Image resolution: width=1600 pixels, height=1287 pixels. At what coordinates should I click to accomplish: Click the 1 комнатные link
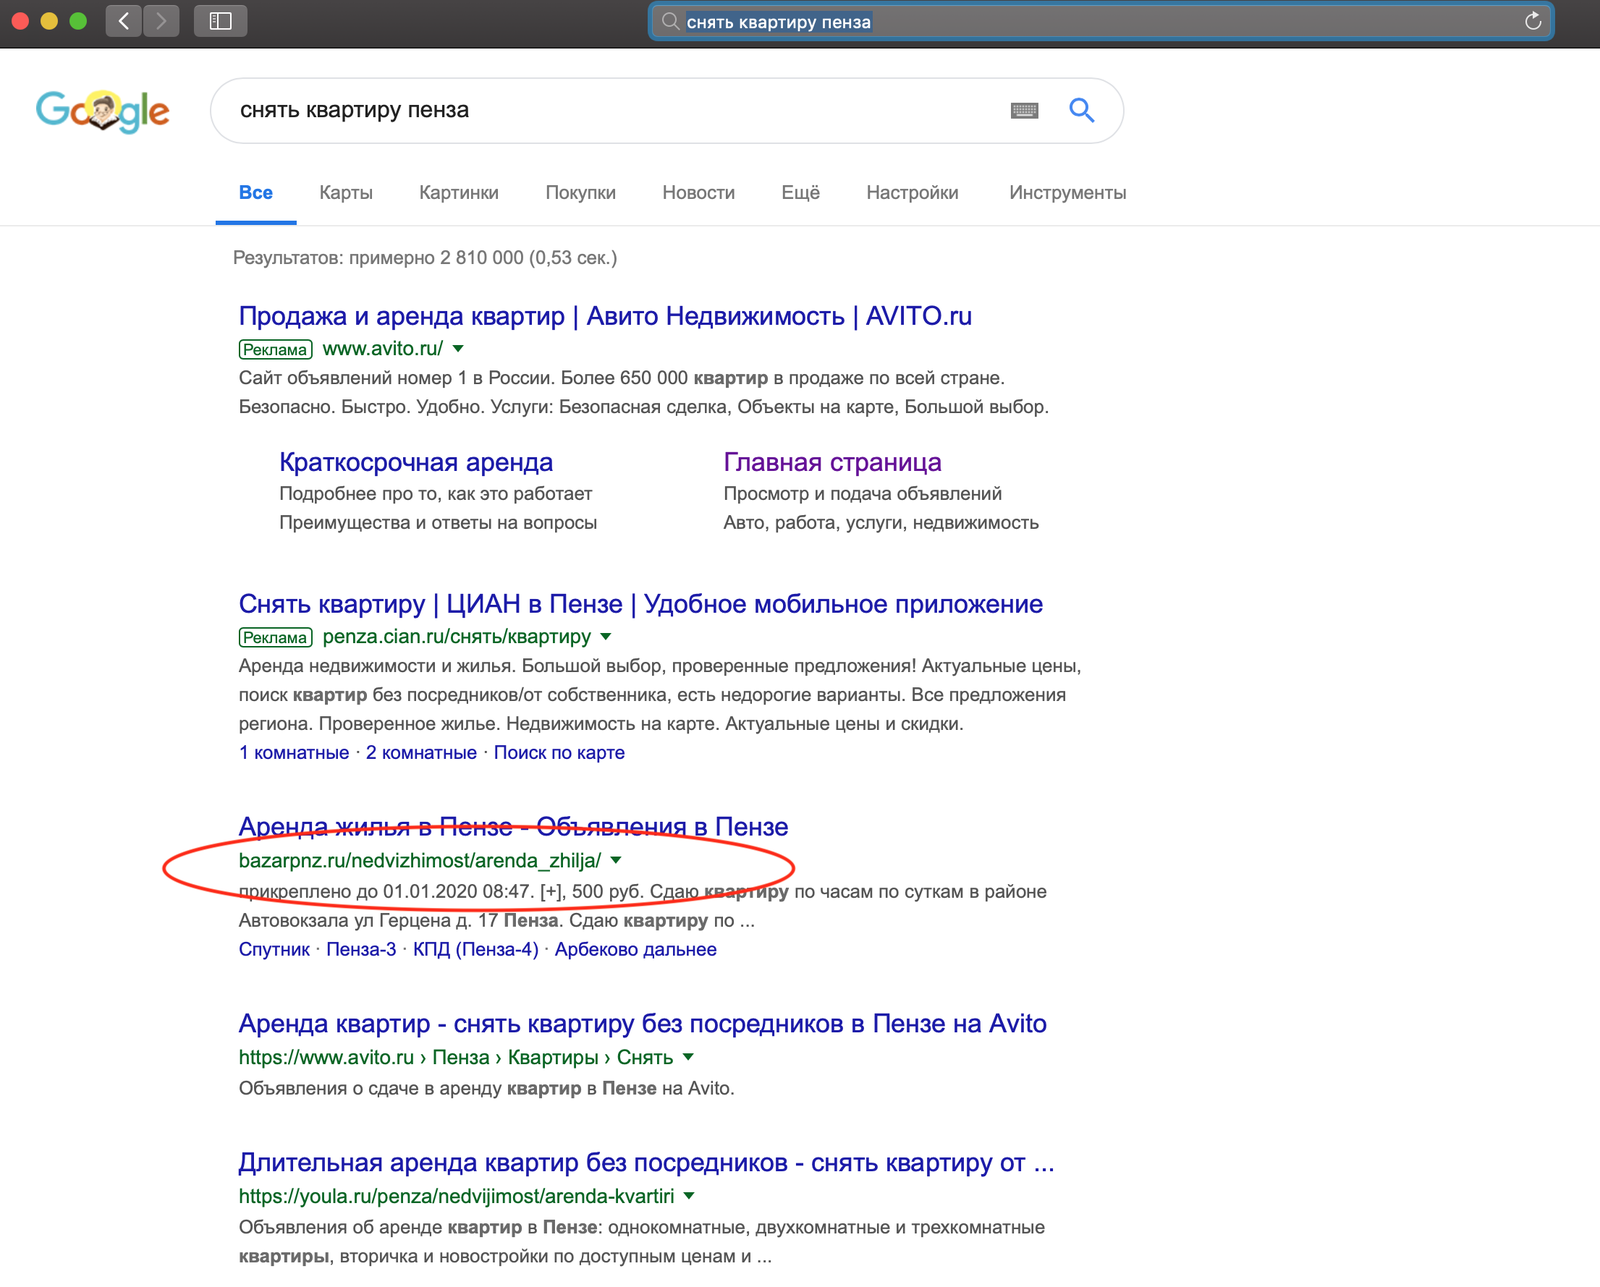click(x=294, y=753)
